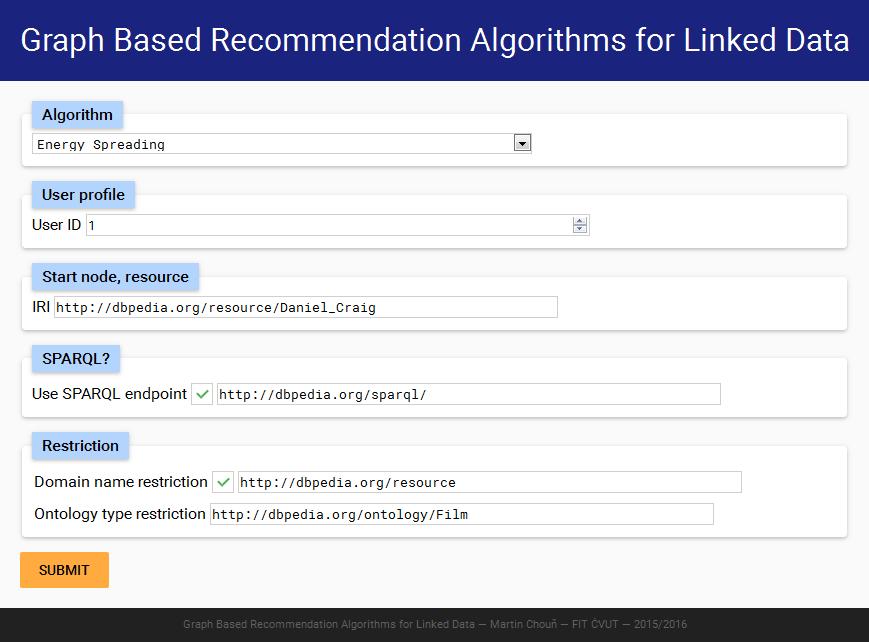
Task: Focus the IRI field containing Daniel_Craig
Action: point(305,307)
